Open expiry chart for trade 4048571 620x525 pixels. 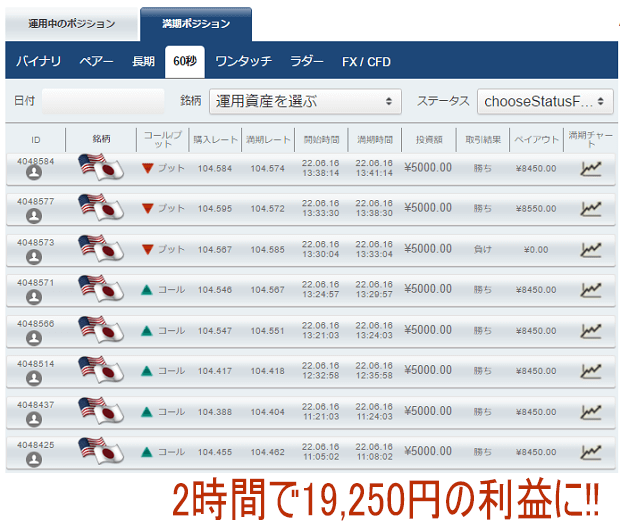tap(591, 290)
